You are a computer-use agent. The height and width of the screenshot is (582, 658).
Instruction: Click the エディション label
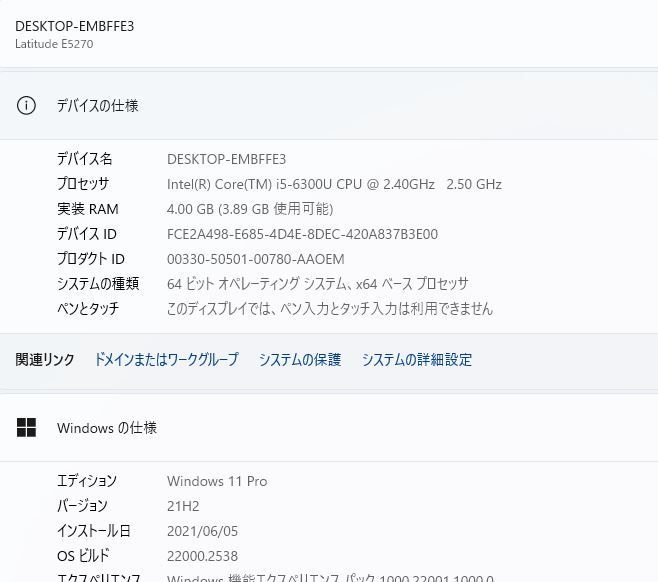click(87, 481)
